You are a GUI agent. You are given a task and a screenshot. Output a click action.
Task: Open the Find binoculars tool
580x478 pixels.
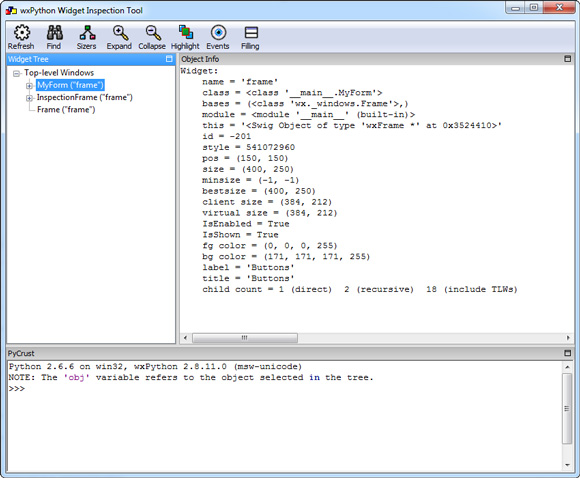coord(54,33)
